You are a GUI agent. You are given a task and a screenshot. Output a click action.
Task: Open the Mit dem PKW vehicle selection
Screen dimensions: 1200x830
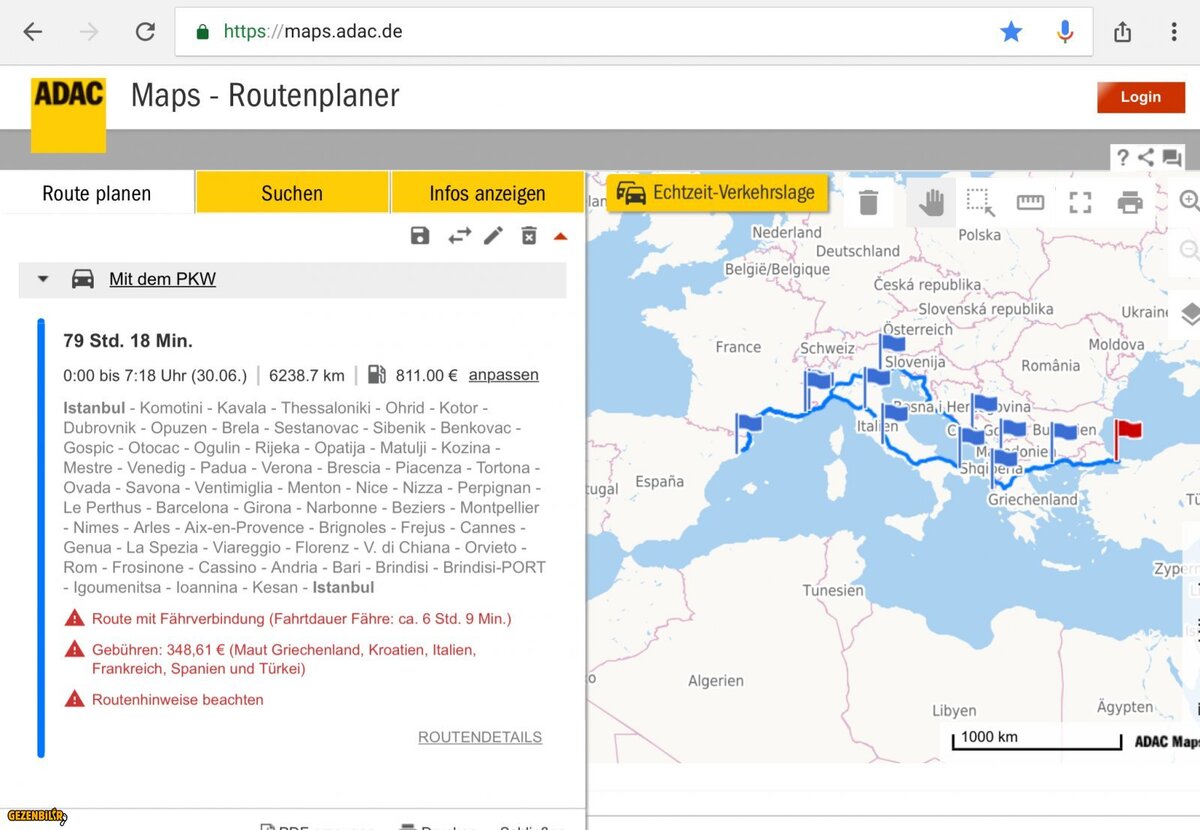coord(162,279)
